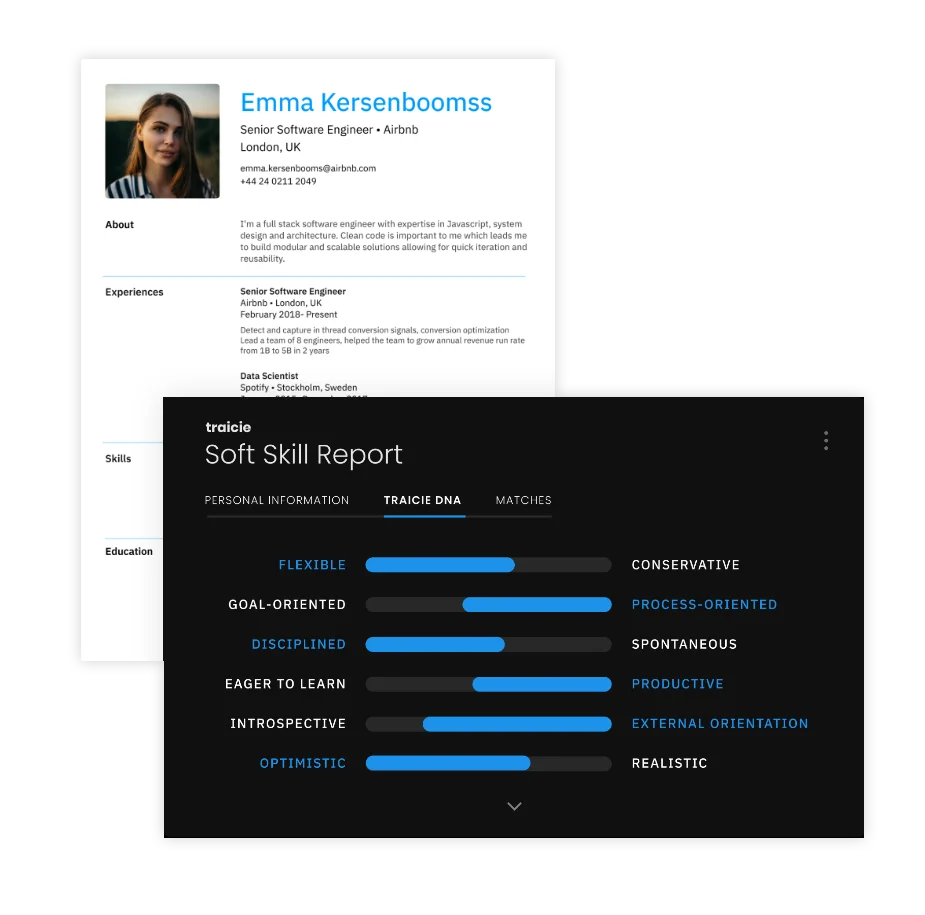The width and height of the screenshot is (925, 915).
Task: Select the Process-Oriented label
Action: (704, 605)
